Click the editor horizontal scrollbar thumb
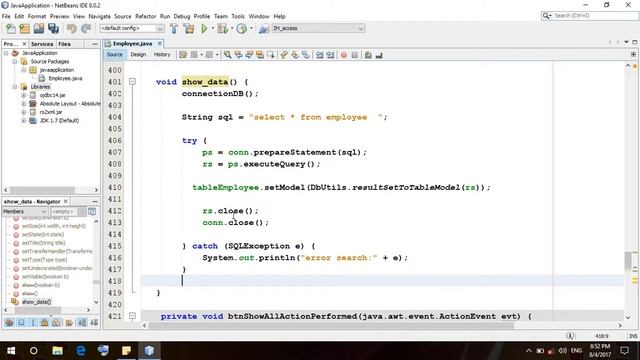The width and height of the screenshot is (640, 360). (331, 325)
